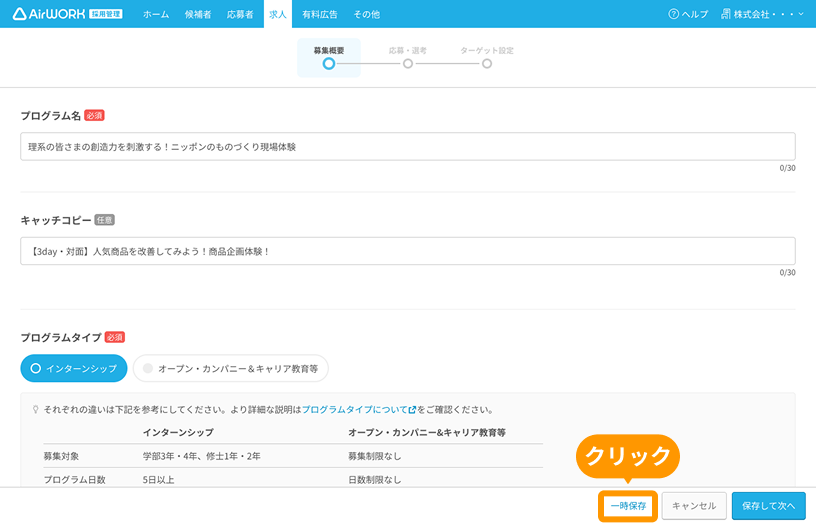Expand the 株式会社 account dropdown arrow
The width and height of the screenshot is (816, 530).
coord(801,14)
